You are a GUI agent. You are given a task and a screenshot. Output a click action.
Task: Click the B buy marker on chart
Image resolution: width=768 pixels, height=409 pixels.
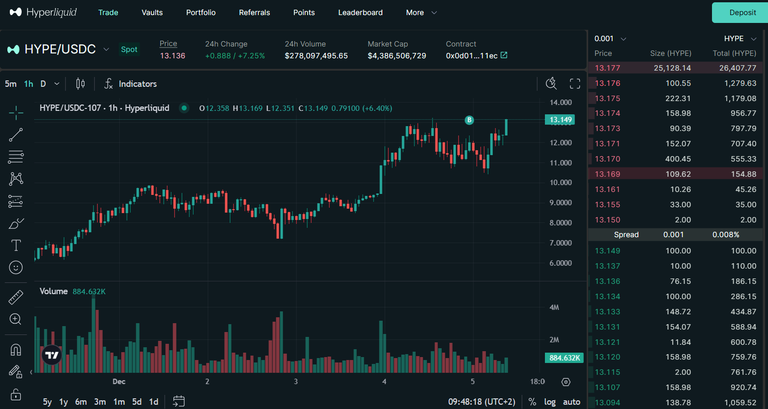(x=469, y=120)
